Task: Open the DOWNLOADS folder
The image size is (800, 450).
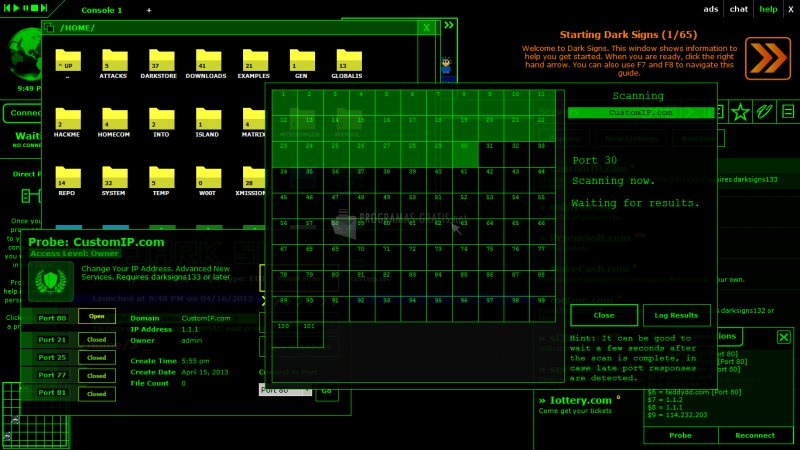Action: (x=206, y=64)
